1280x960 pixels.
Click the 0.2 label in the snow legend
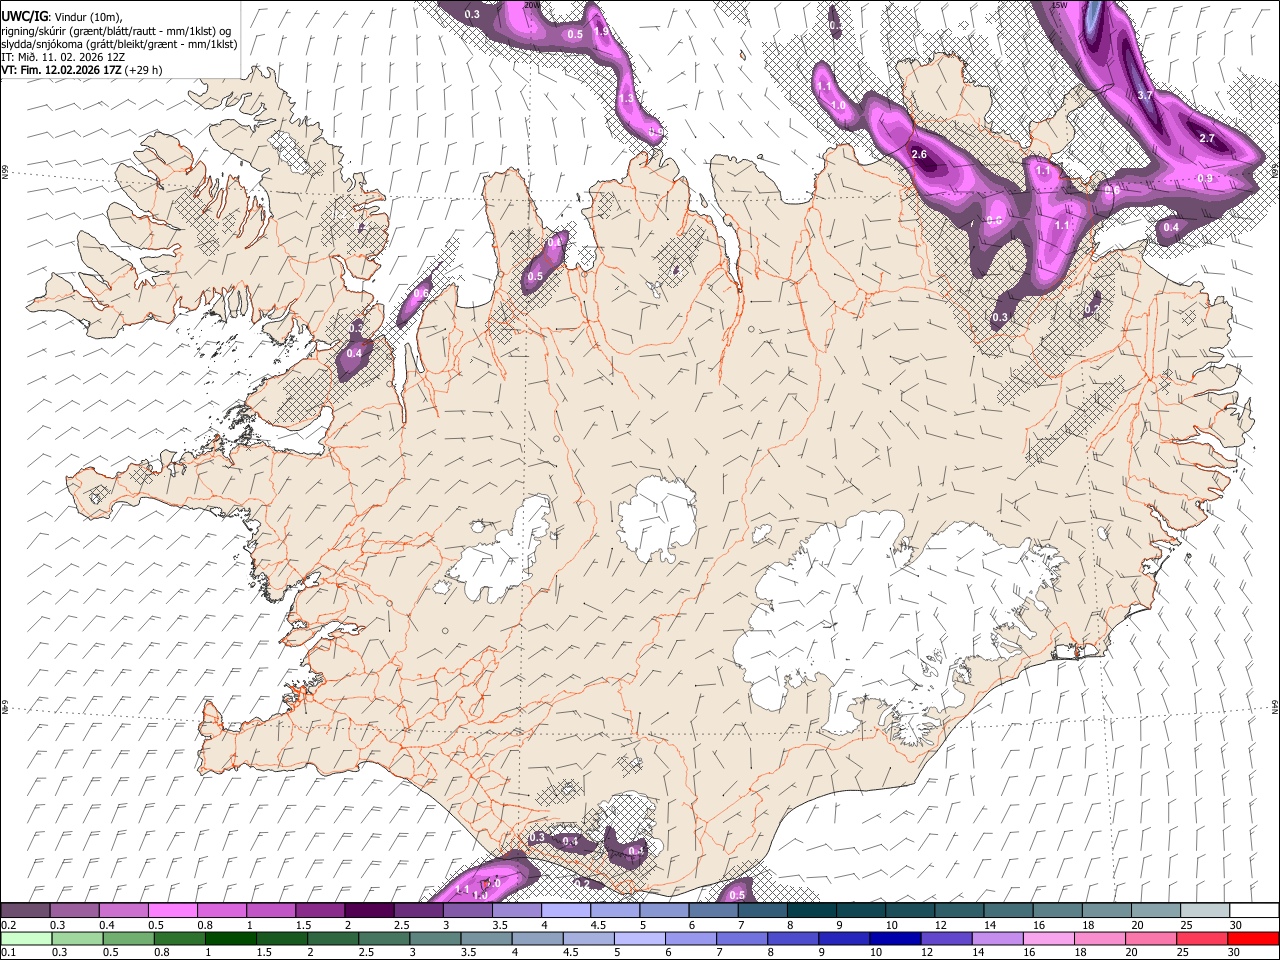tap(8, 925)
